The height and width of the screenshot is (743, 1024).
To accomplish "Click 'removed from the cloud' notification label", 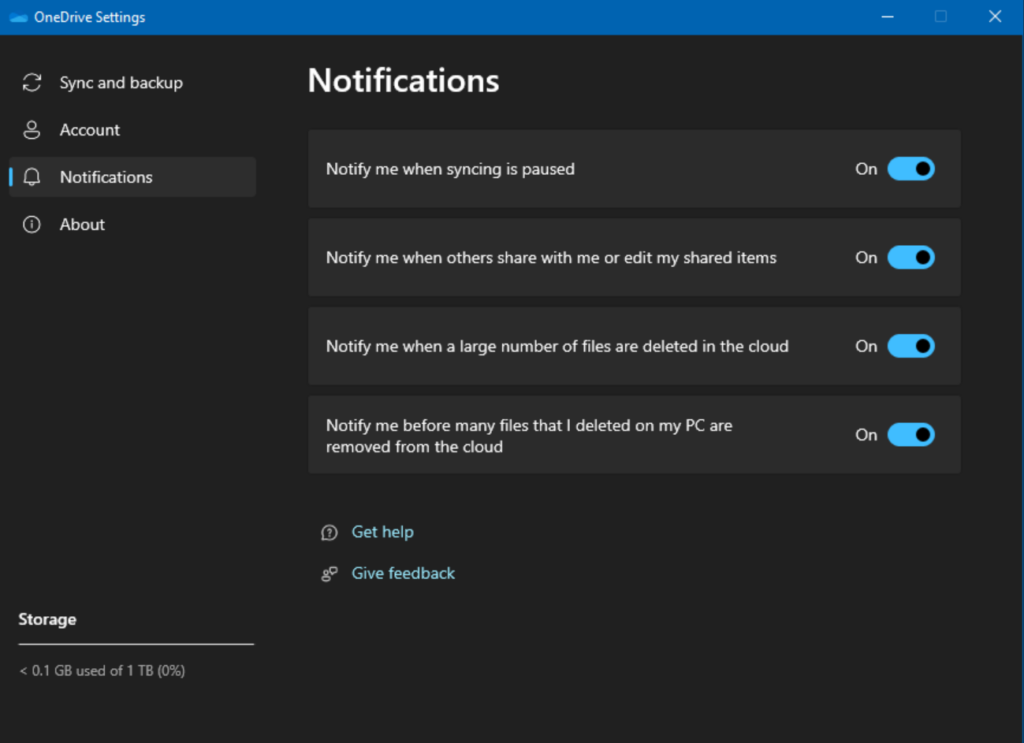I will pyautogui.click(x=529, y=436).
